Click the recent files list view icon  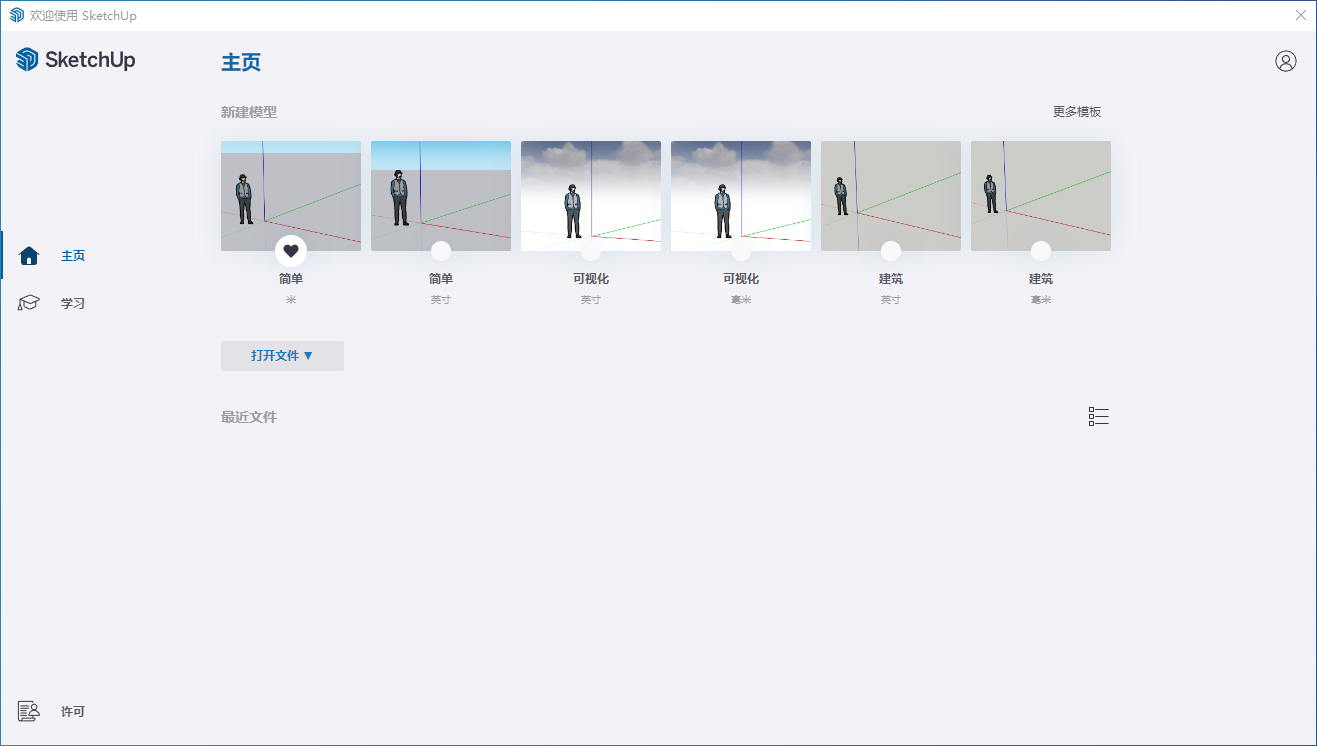coord(1098,417)
